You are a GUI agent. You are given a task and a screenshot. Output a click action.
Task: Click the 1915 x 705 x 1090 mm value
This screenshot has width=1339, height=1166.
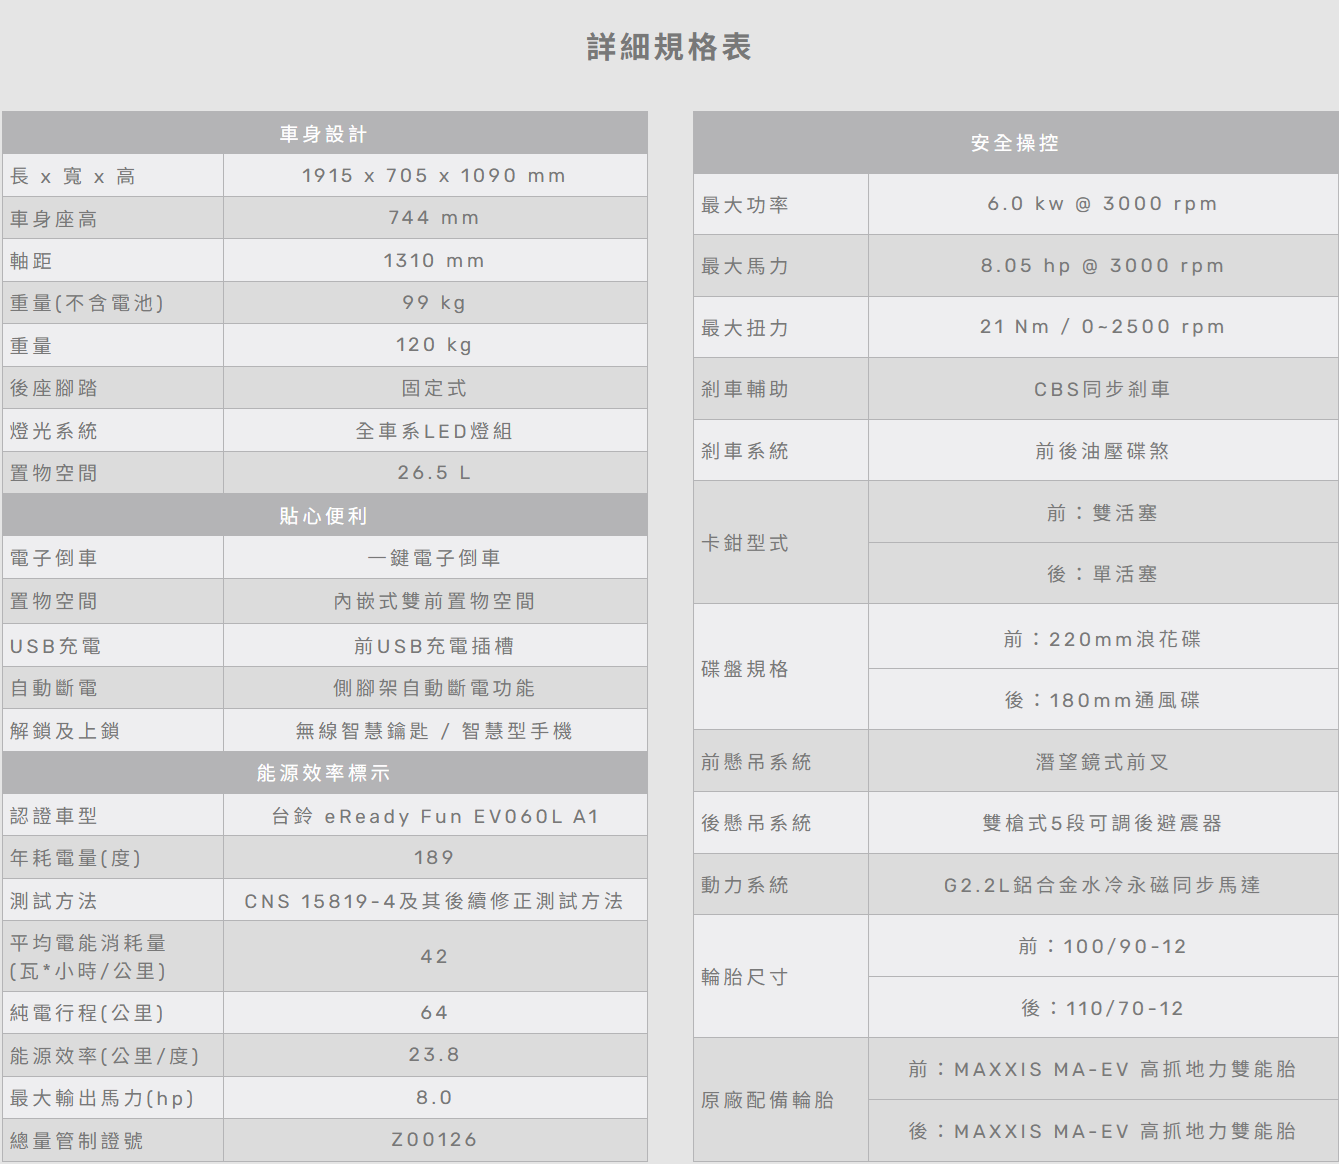(434, 176)
